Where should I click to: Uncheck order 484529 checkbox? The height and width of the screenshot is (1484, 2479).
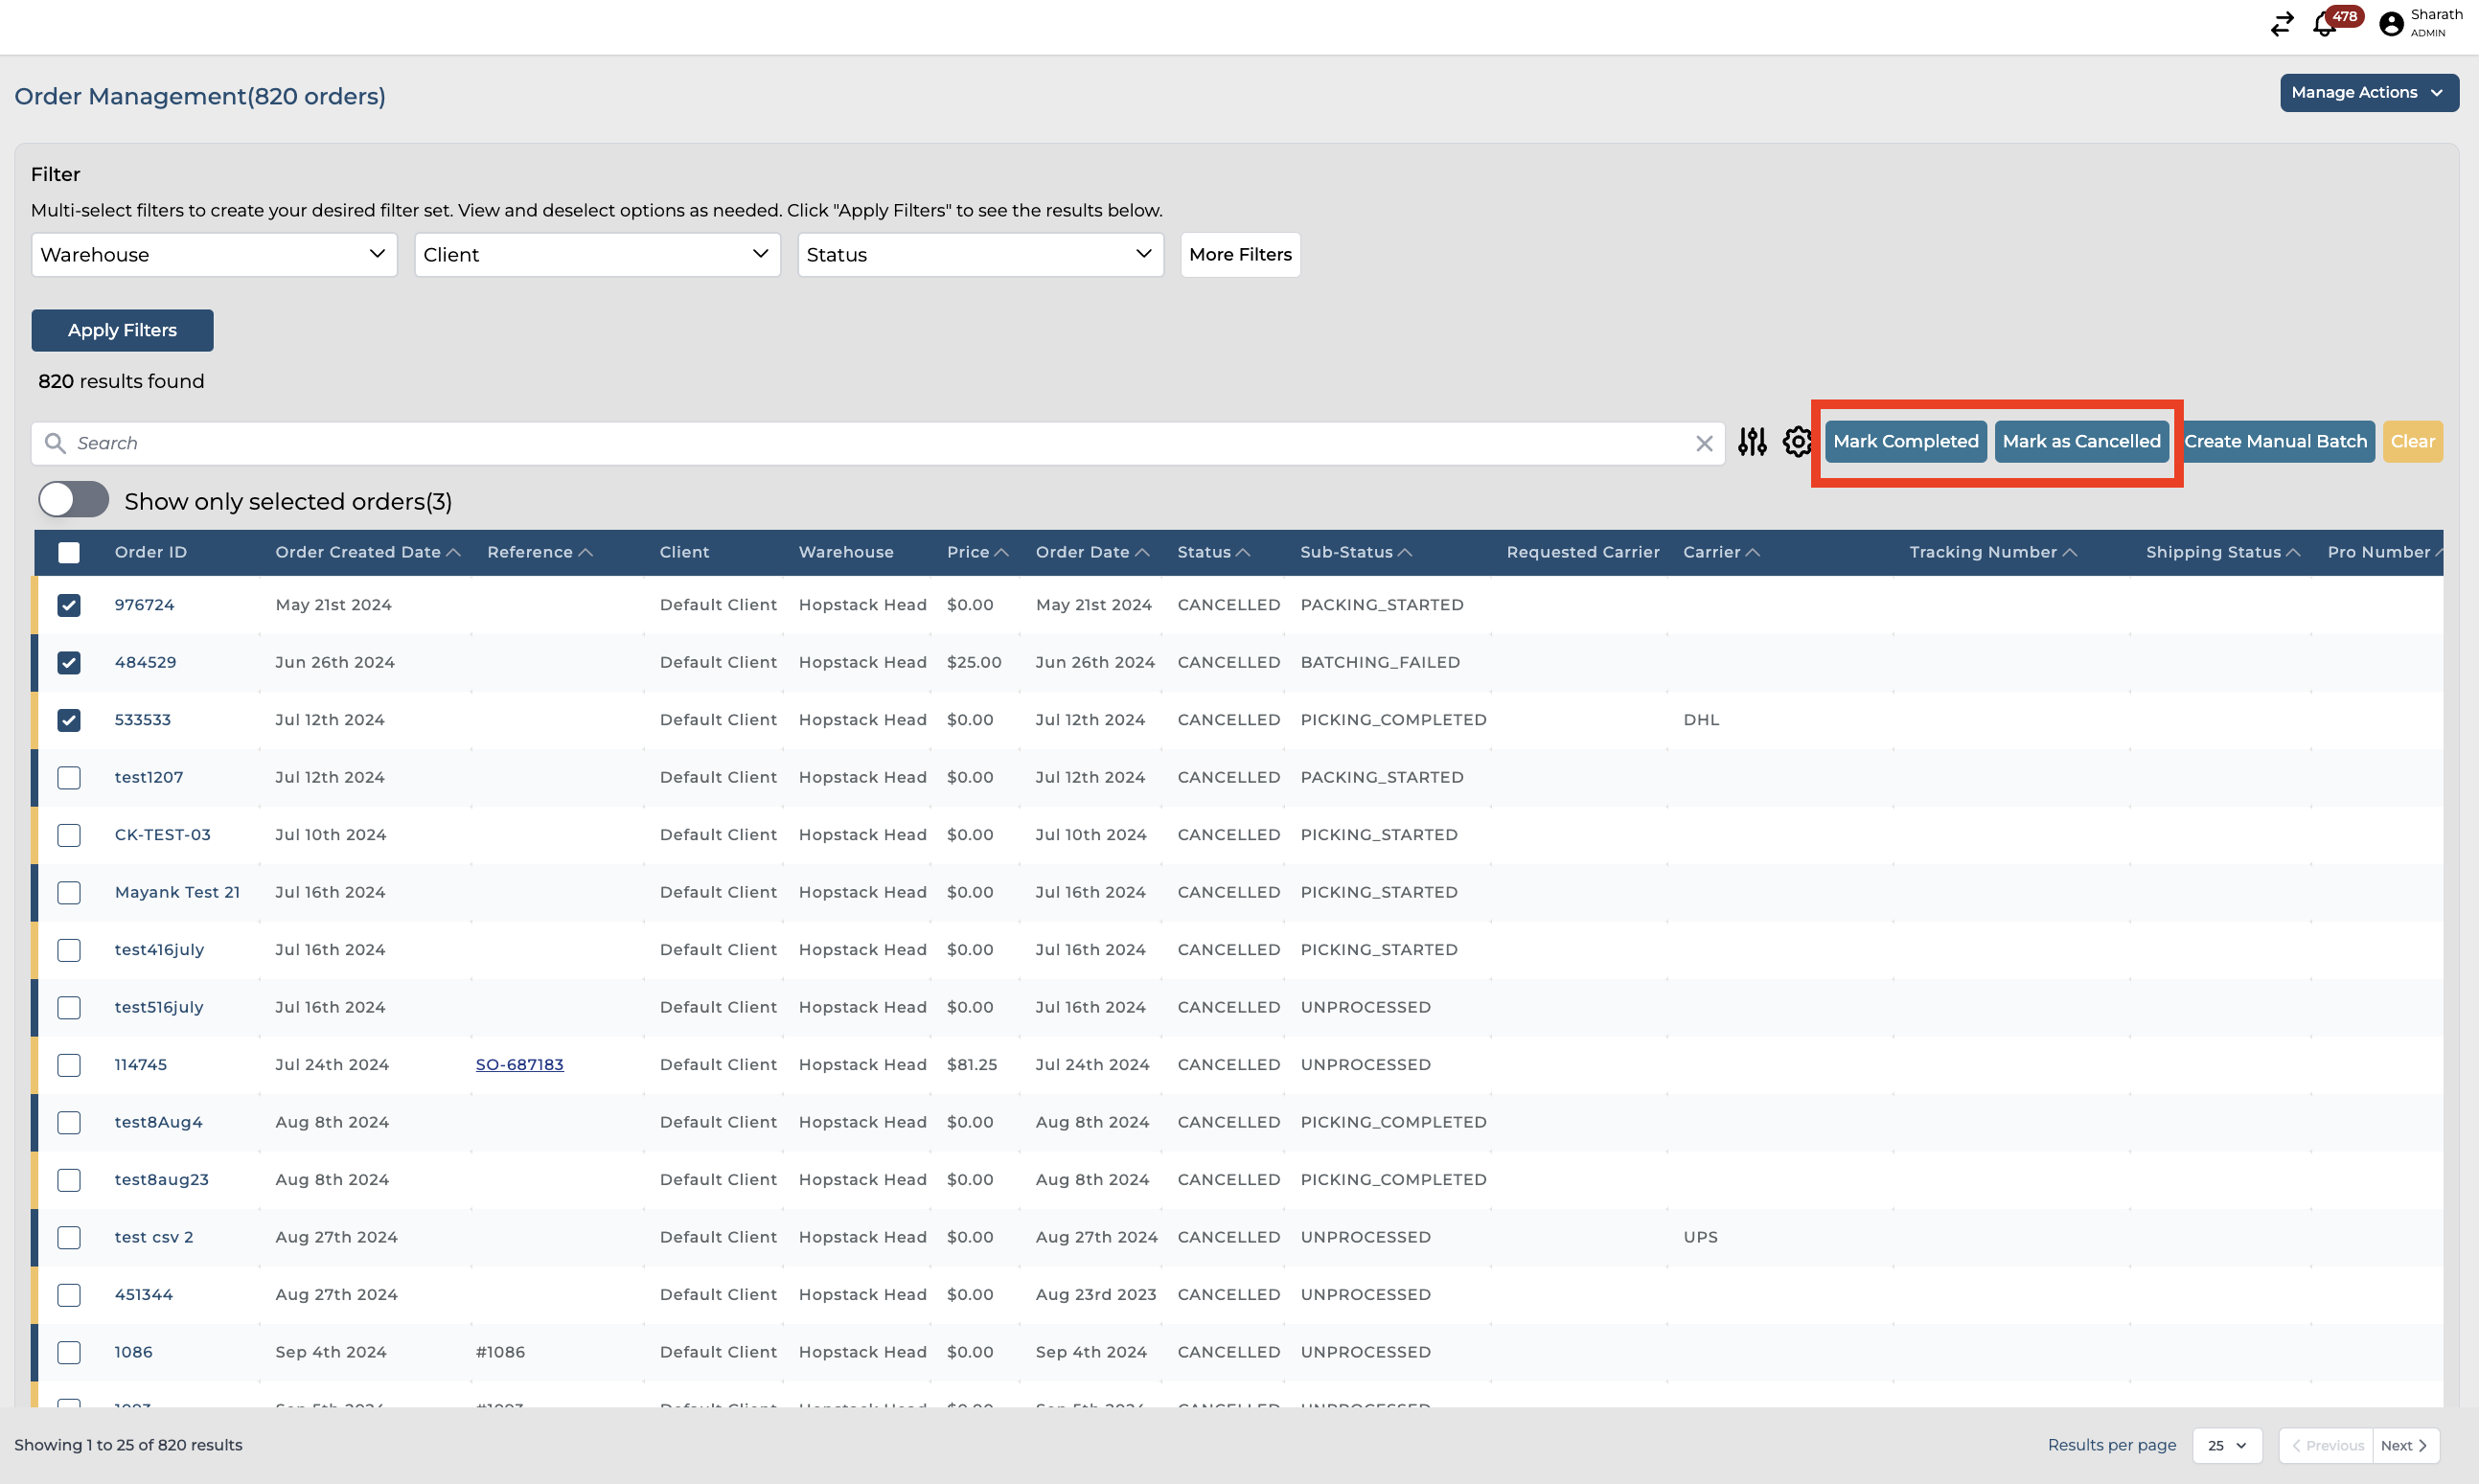pyautogui.click(x=69, y=663)
